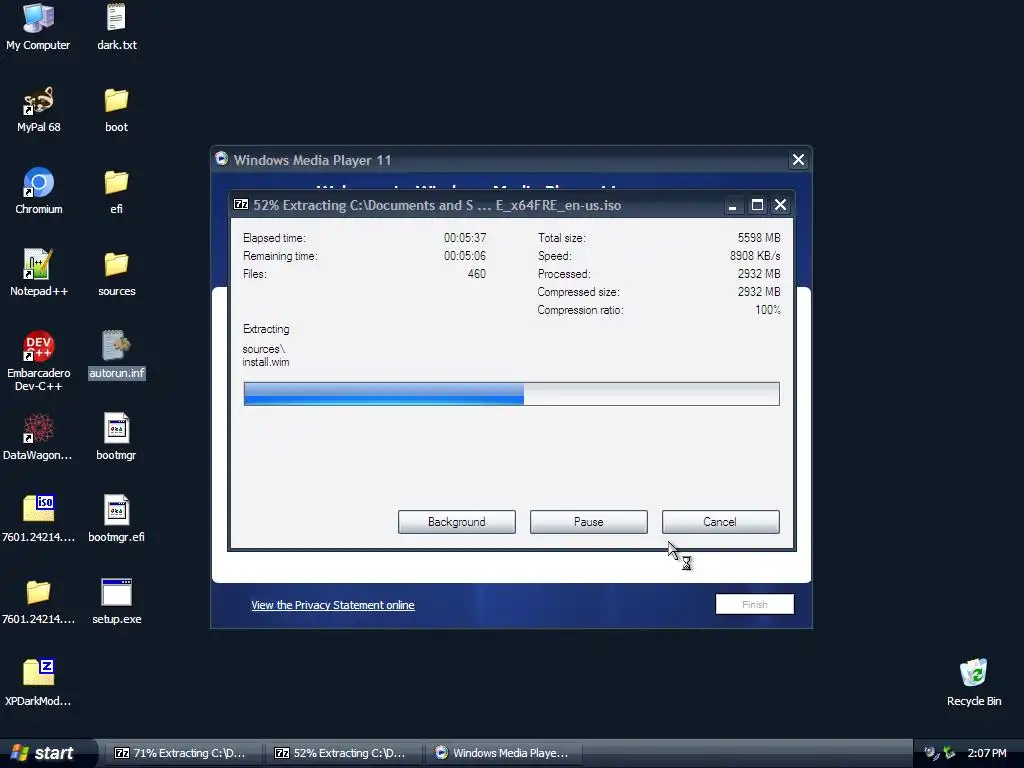Click the '8908 KB/s' speed value

tap(755, 256)
